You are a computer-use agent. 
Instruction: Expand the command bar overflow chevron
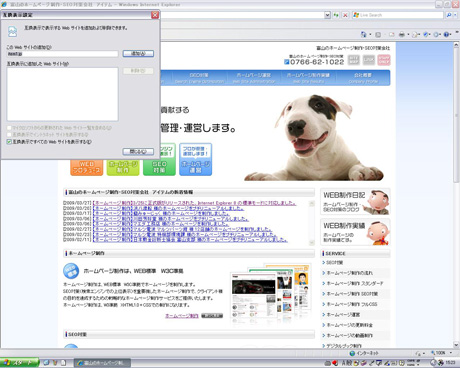(456, 32)
